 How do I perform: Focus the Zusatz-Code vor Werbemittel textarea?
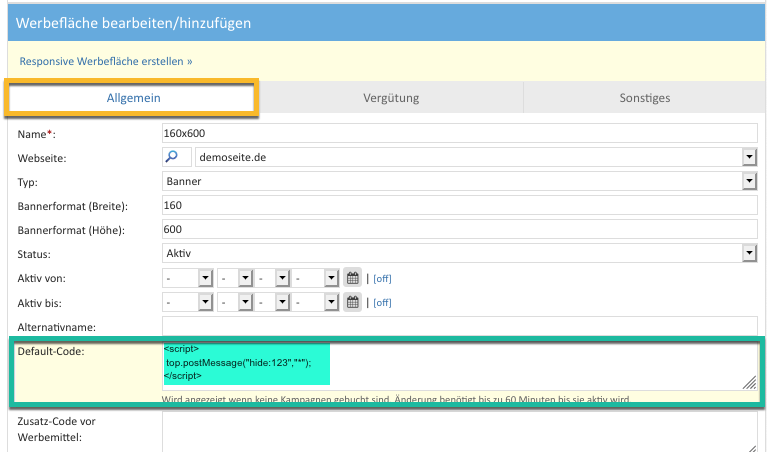click(460, 431)
